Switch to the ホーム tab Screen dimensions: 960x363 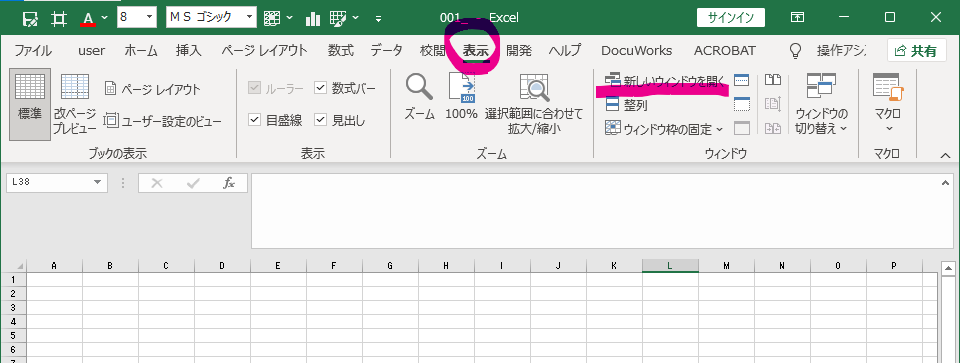coord(141,51)
